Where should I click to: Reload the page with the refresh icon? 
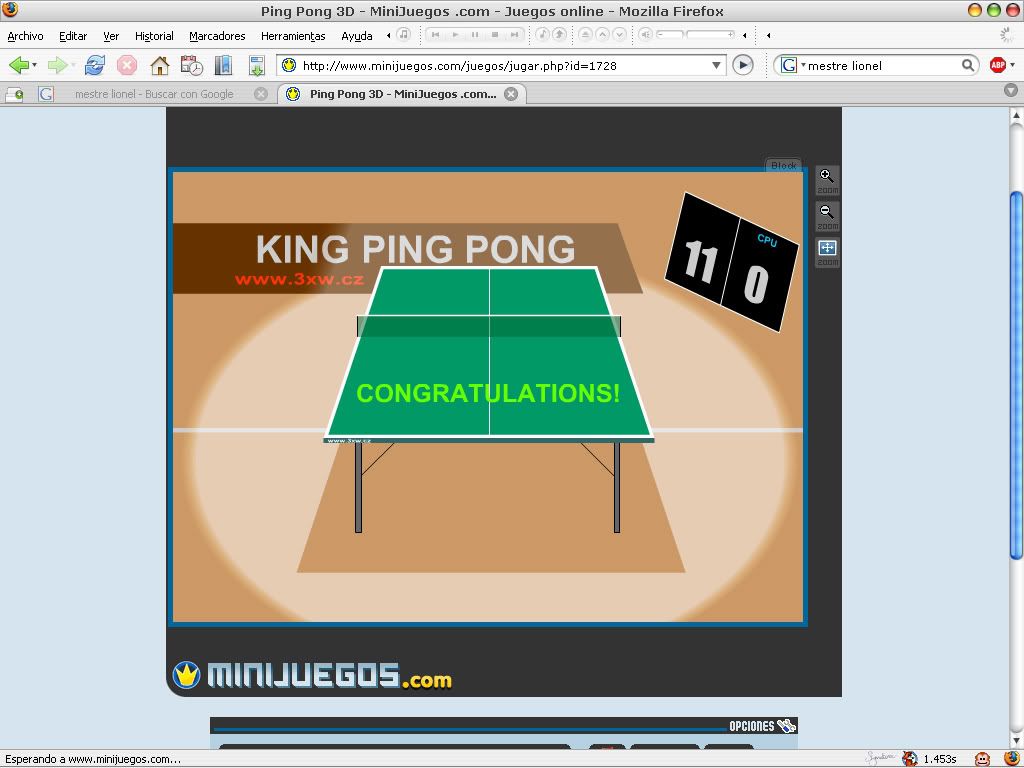pyautogui.click(x=94, y=65)
